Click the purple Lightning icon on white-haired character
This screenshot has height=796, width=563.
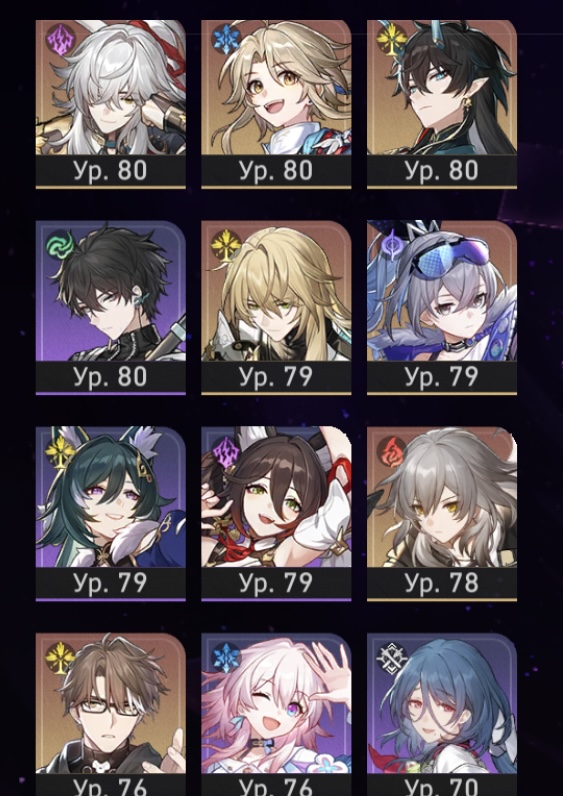click(60, 39)
